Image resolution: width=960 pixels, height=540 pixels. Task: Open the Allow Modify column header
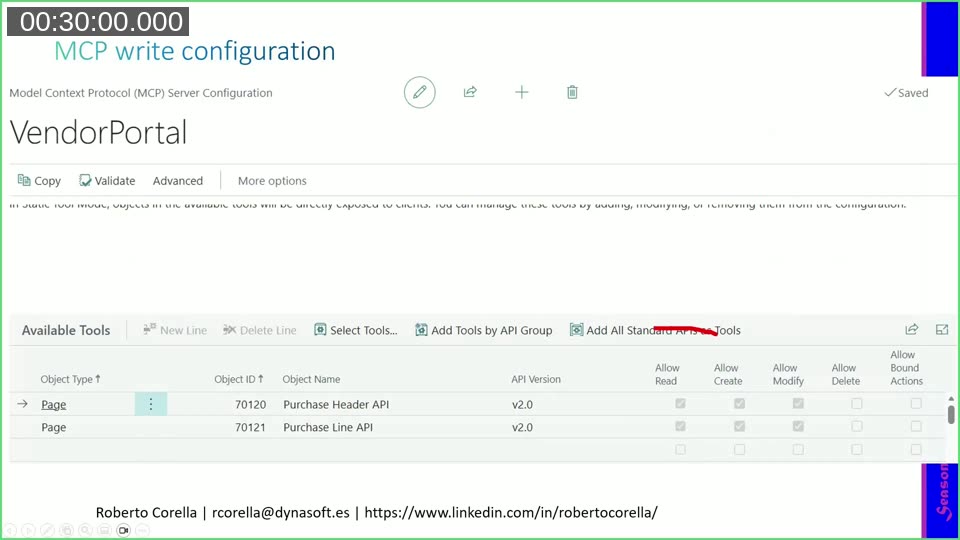tap(787, 374)
